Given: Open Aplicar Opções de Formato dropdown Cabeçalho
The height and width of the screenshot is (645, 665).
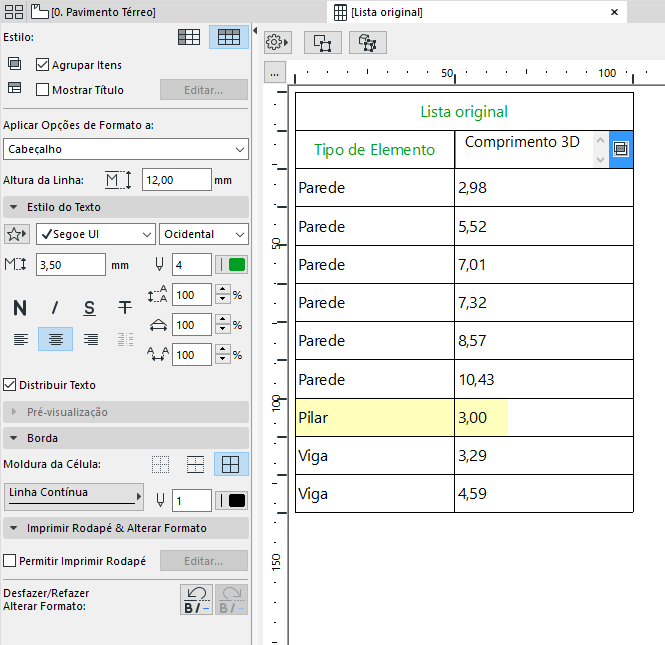Looking at the screenshot, I should tap(126, 149).
